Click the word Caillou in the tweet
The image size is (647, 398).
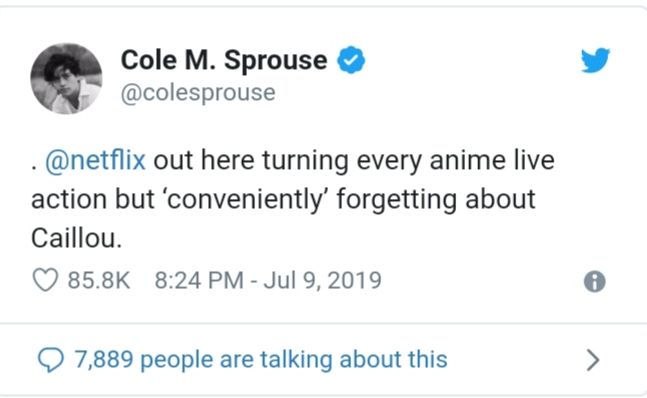tap(74, 239)
